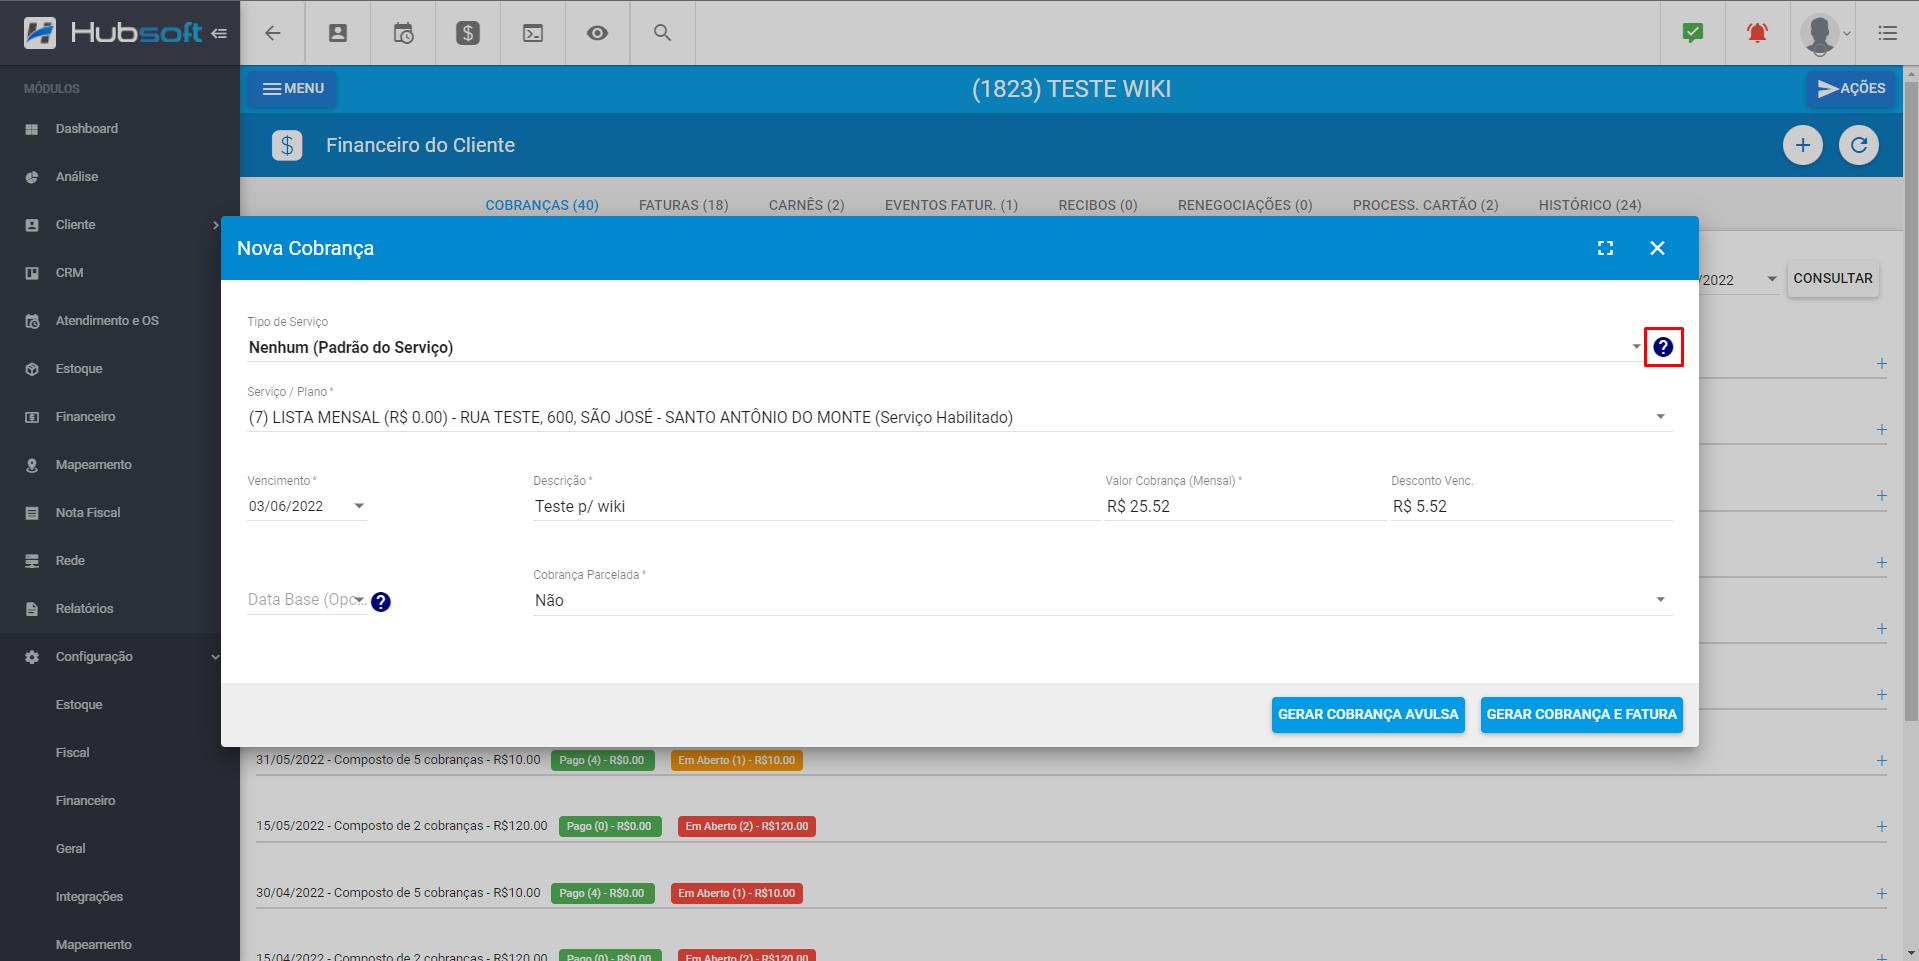Open the terminal console toolbar icon
1919x961 pixels.
click(x=533, y=33)
